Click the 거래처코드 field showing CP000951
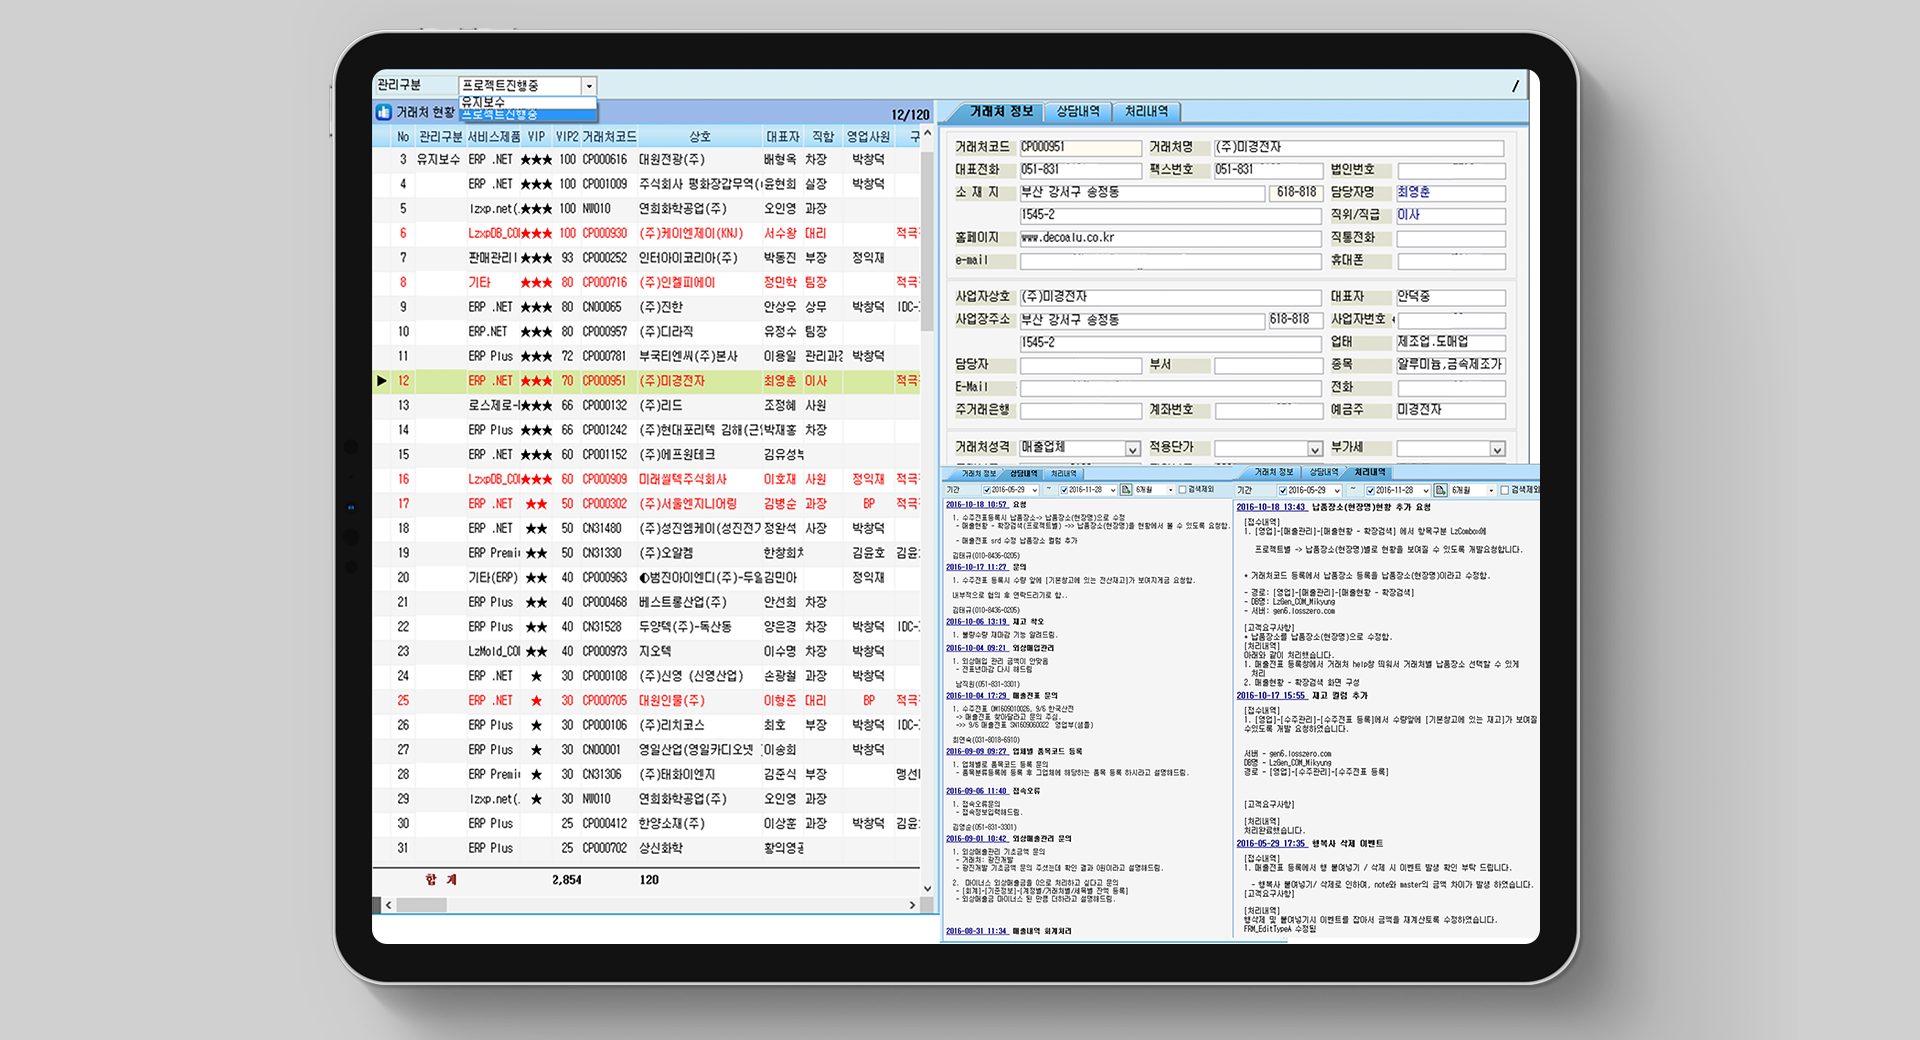Screen dimensions: 1920x1040 (1080, 147)
